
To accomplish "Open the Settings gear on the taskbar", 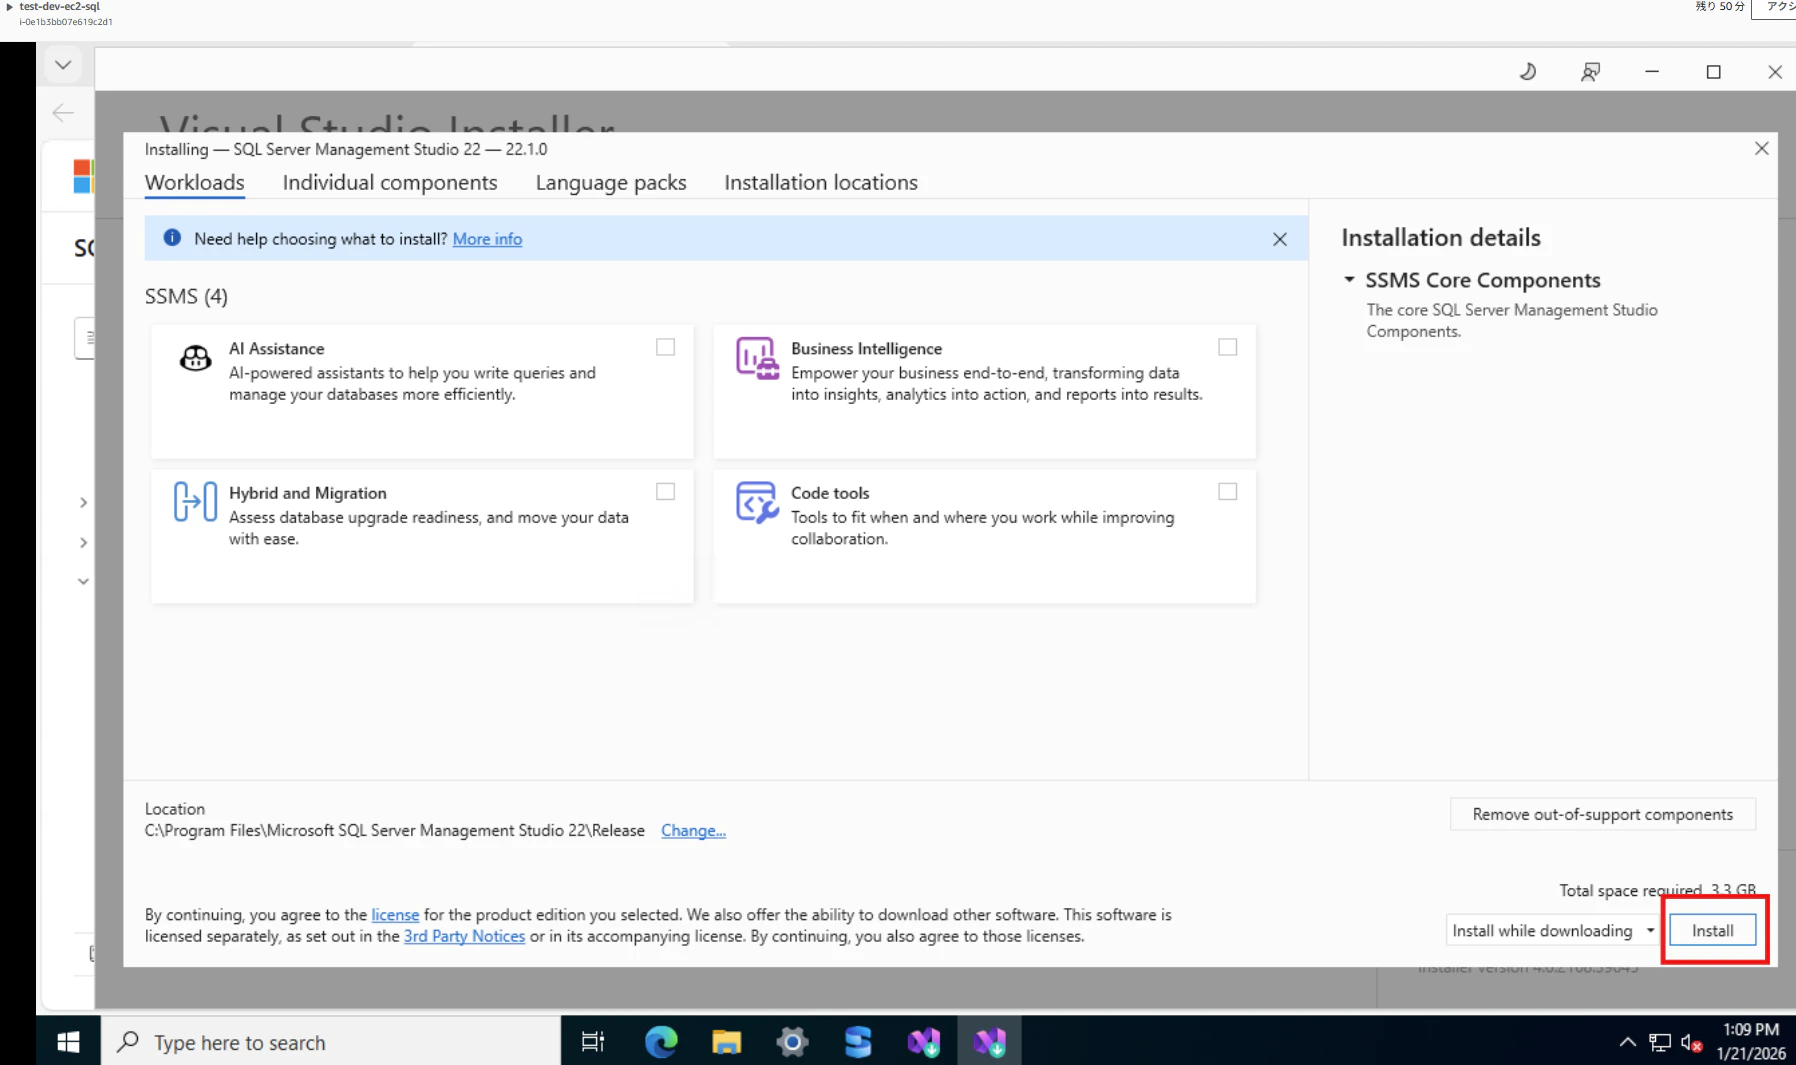I will [792, 1042].
